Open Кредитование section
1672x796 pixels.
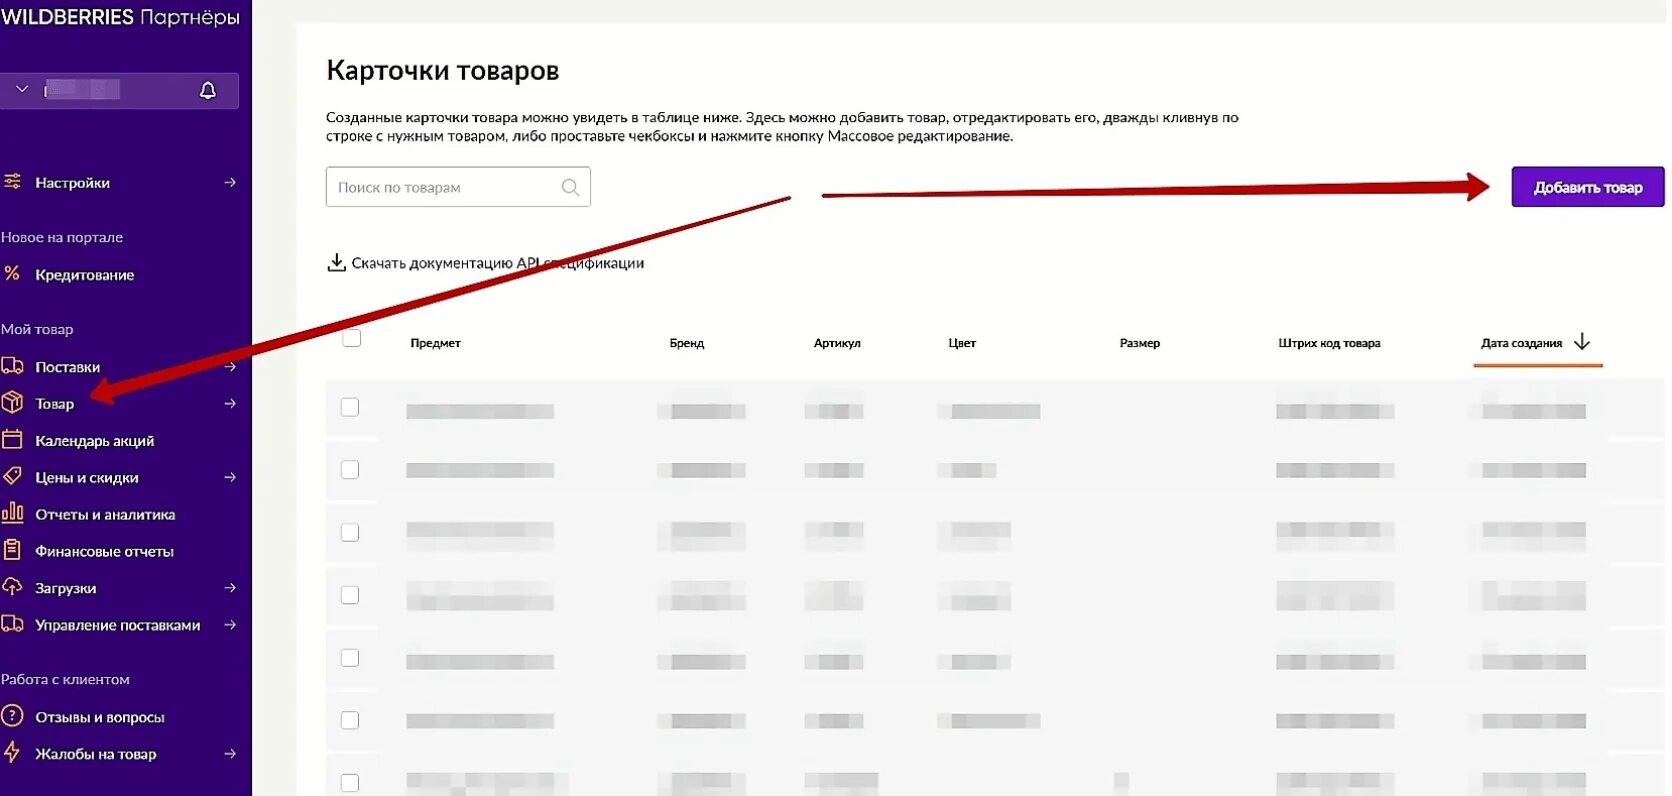84,275
